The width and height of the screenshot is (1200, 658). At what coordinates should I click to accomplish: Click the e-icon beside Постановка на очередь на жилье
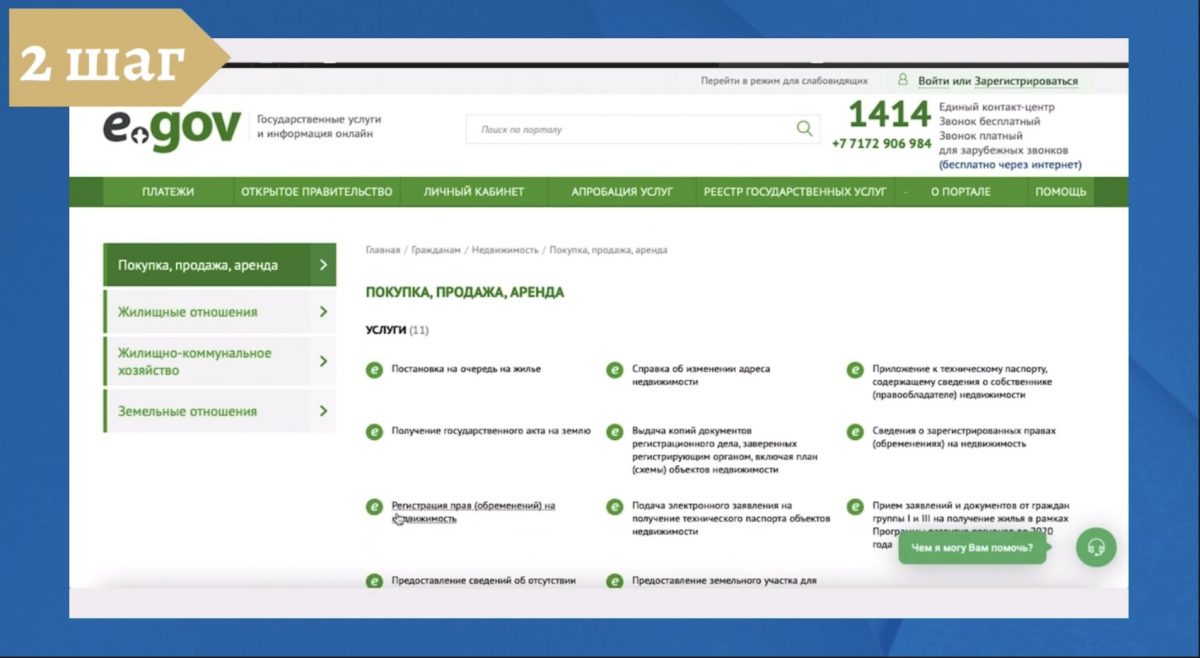click(x=374, y=370)
